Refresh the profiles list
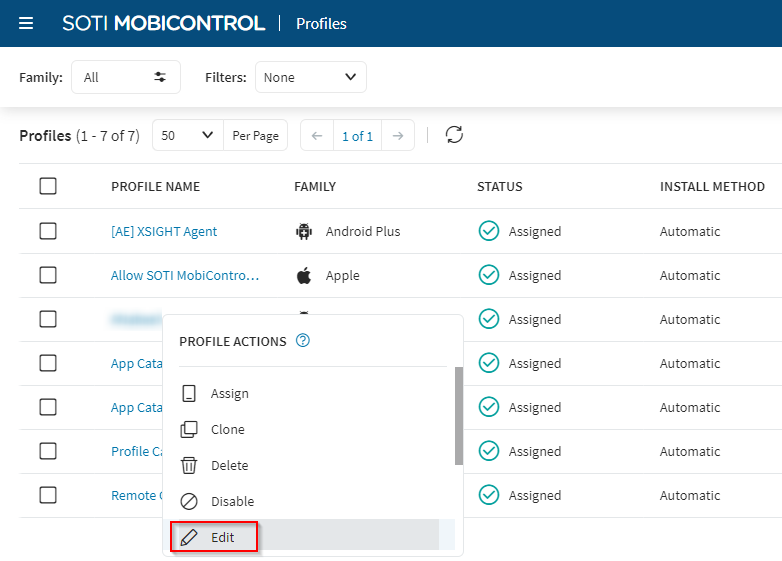Viewport: 782px width, 561px height. [x=454, y=135]
